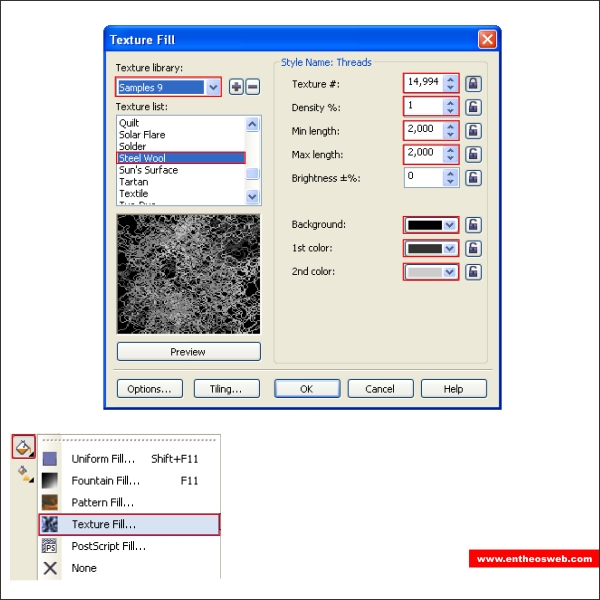Click the Uniform Fill purple square icon
The width and height of the screenshot is (600, 600).
[x=50, y=459]
